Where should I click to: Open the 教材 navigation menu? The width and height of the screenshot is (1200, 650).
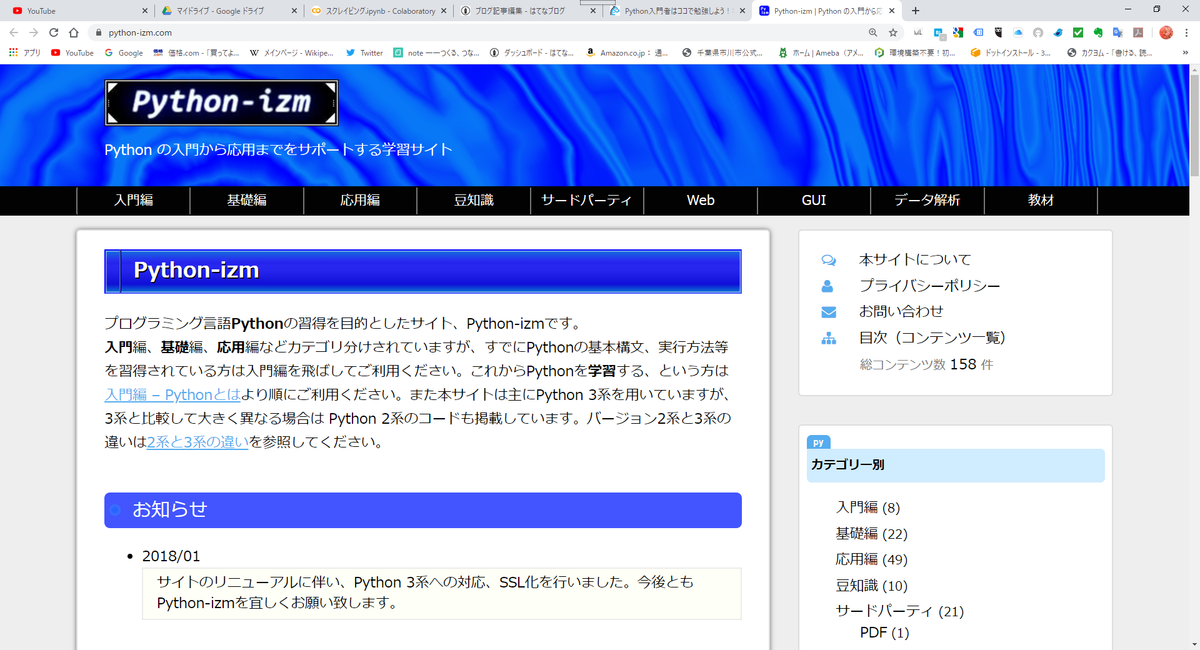coord(1041,200)
